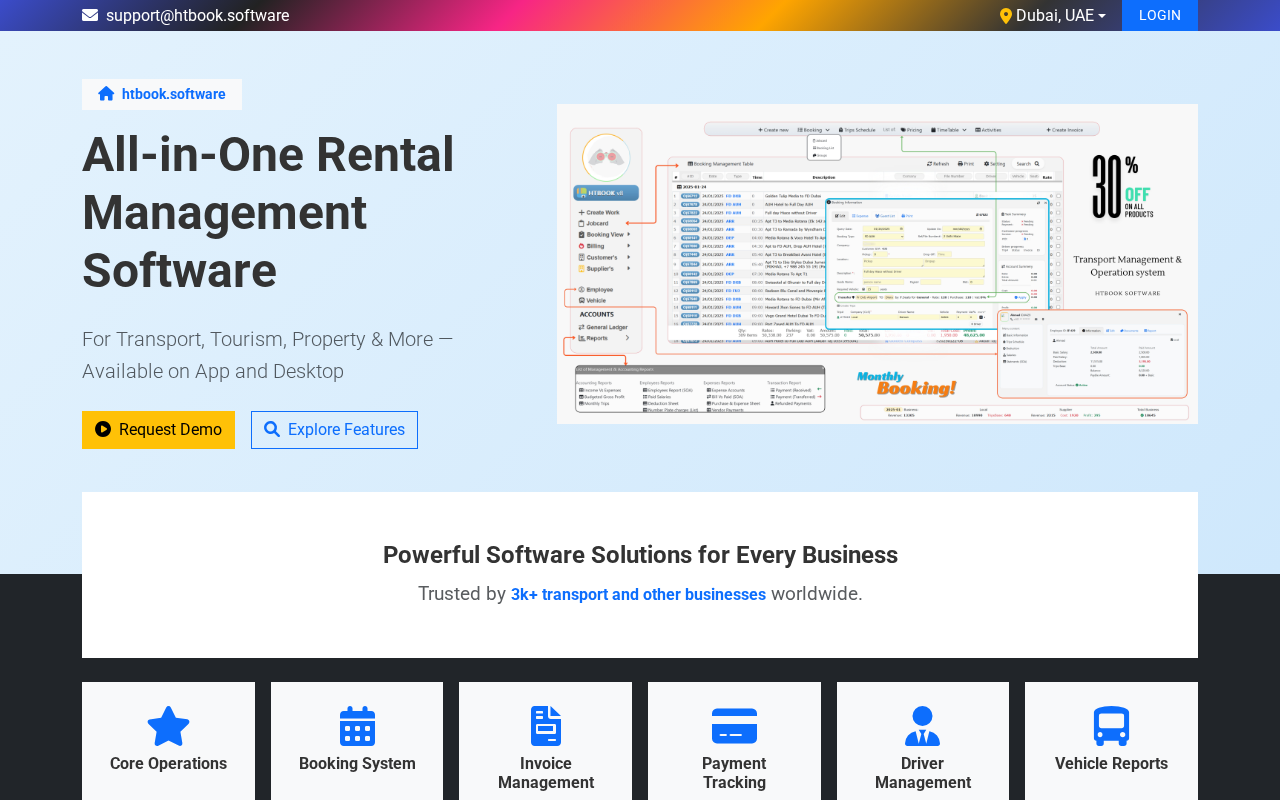Click the software dashboard preview image
This screenshot has width=1280, height=800.
(x=877, y=264)
